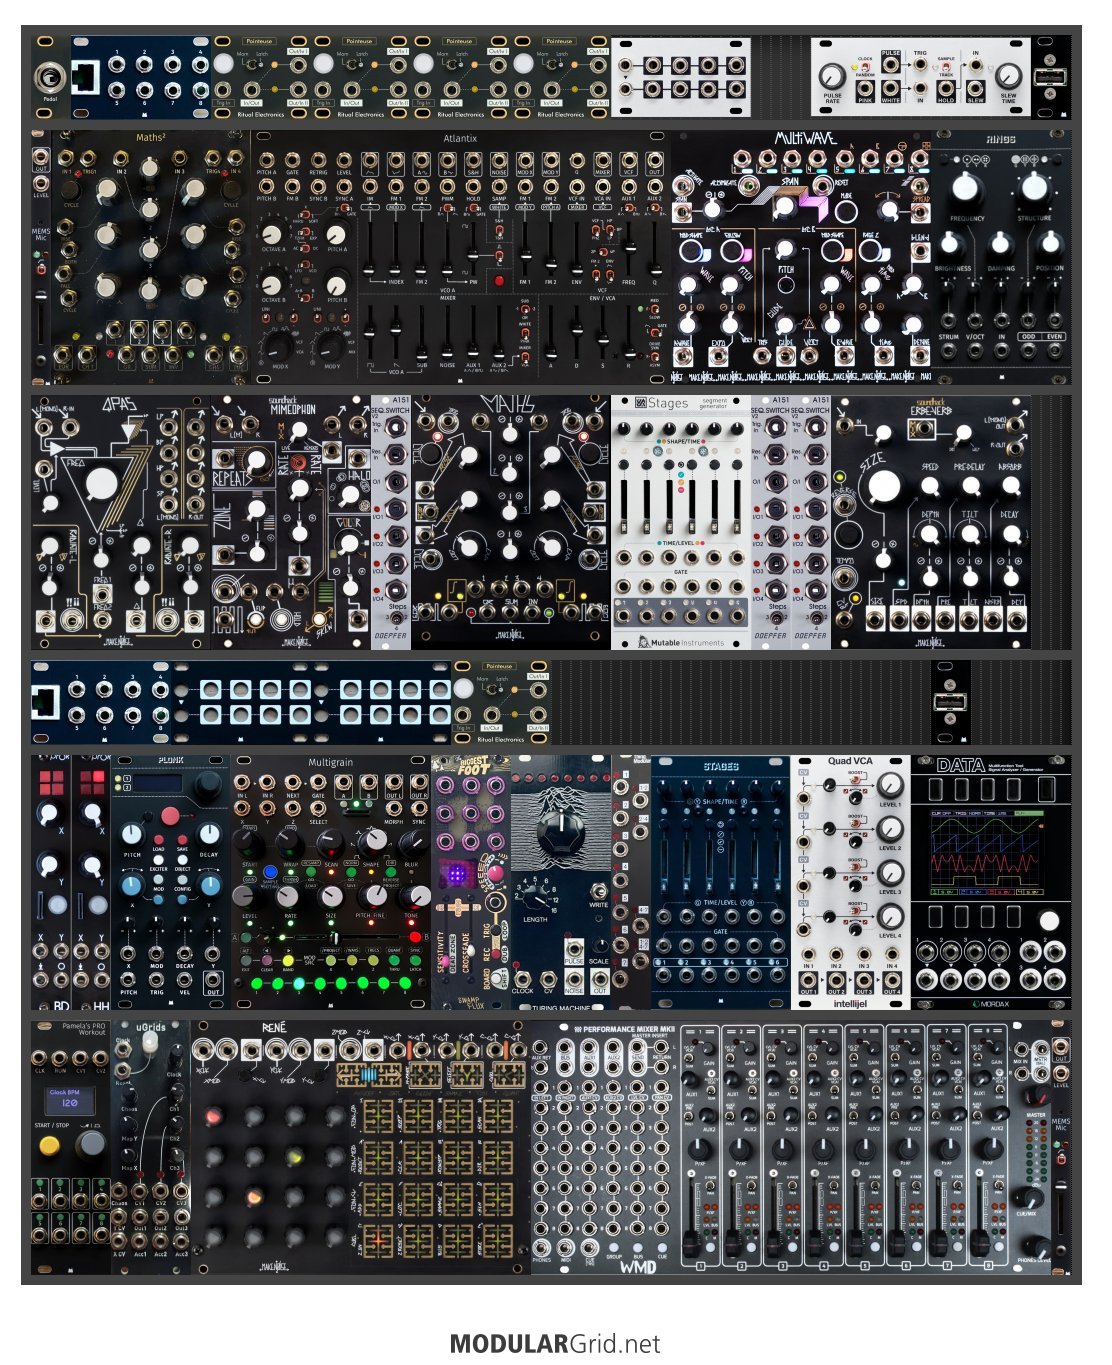1112x1365 pixels.
Task: Click the white knob on the DATA module
Action: [x=1047, y=922]
